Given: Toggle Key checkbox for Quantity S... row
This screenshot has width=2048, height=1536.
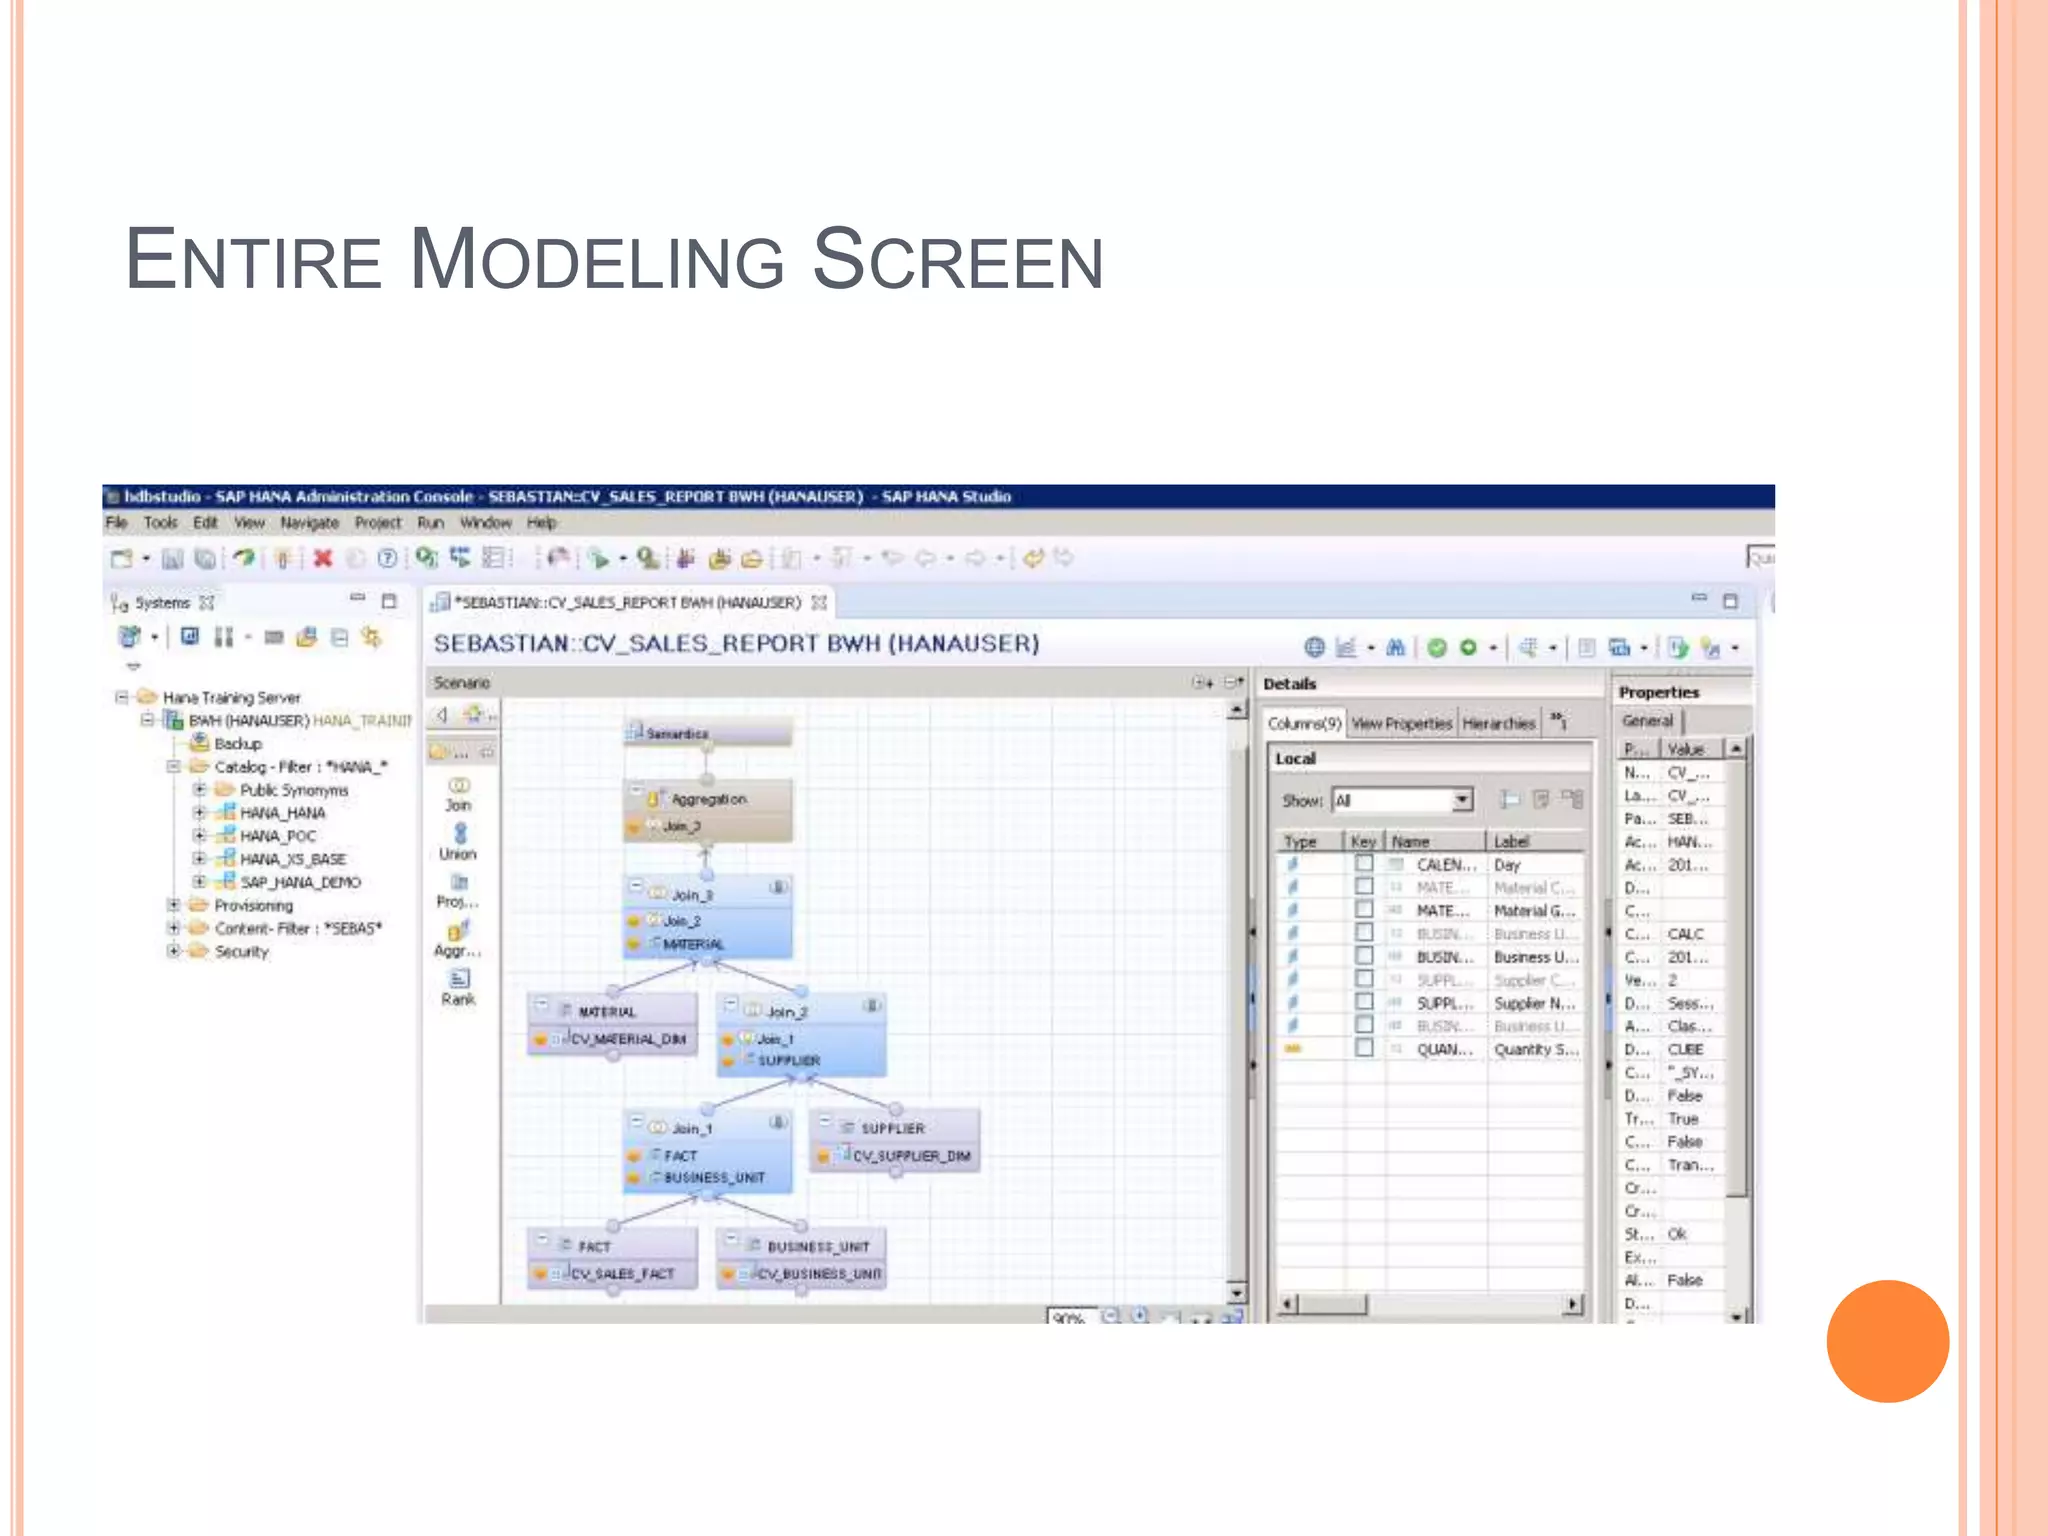Looking at the screenshot, I should (x=1363, y=1047).
